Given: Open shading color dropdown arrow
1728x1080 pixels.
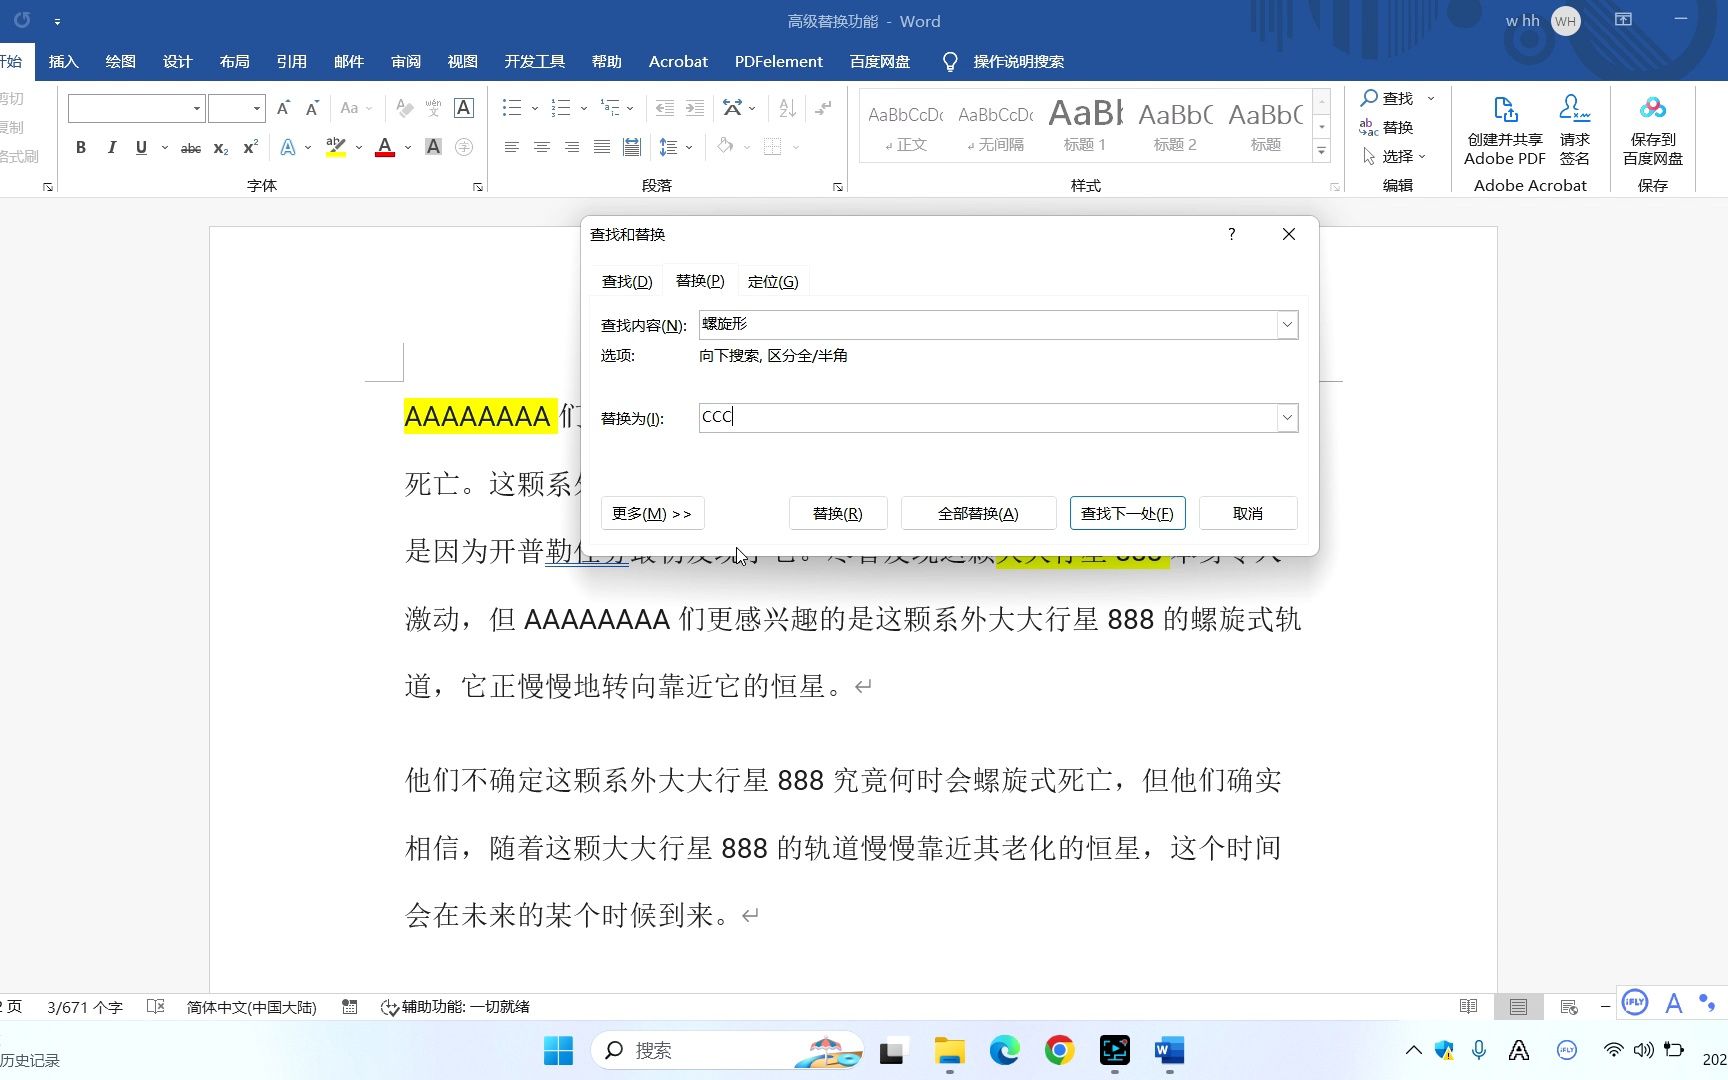Looking at the screenshot, I should click(747, 148).
